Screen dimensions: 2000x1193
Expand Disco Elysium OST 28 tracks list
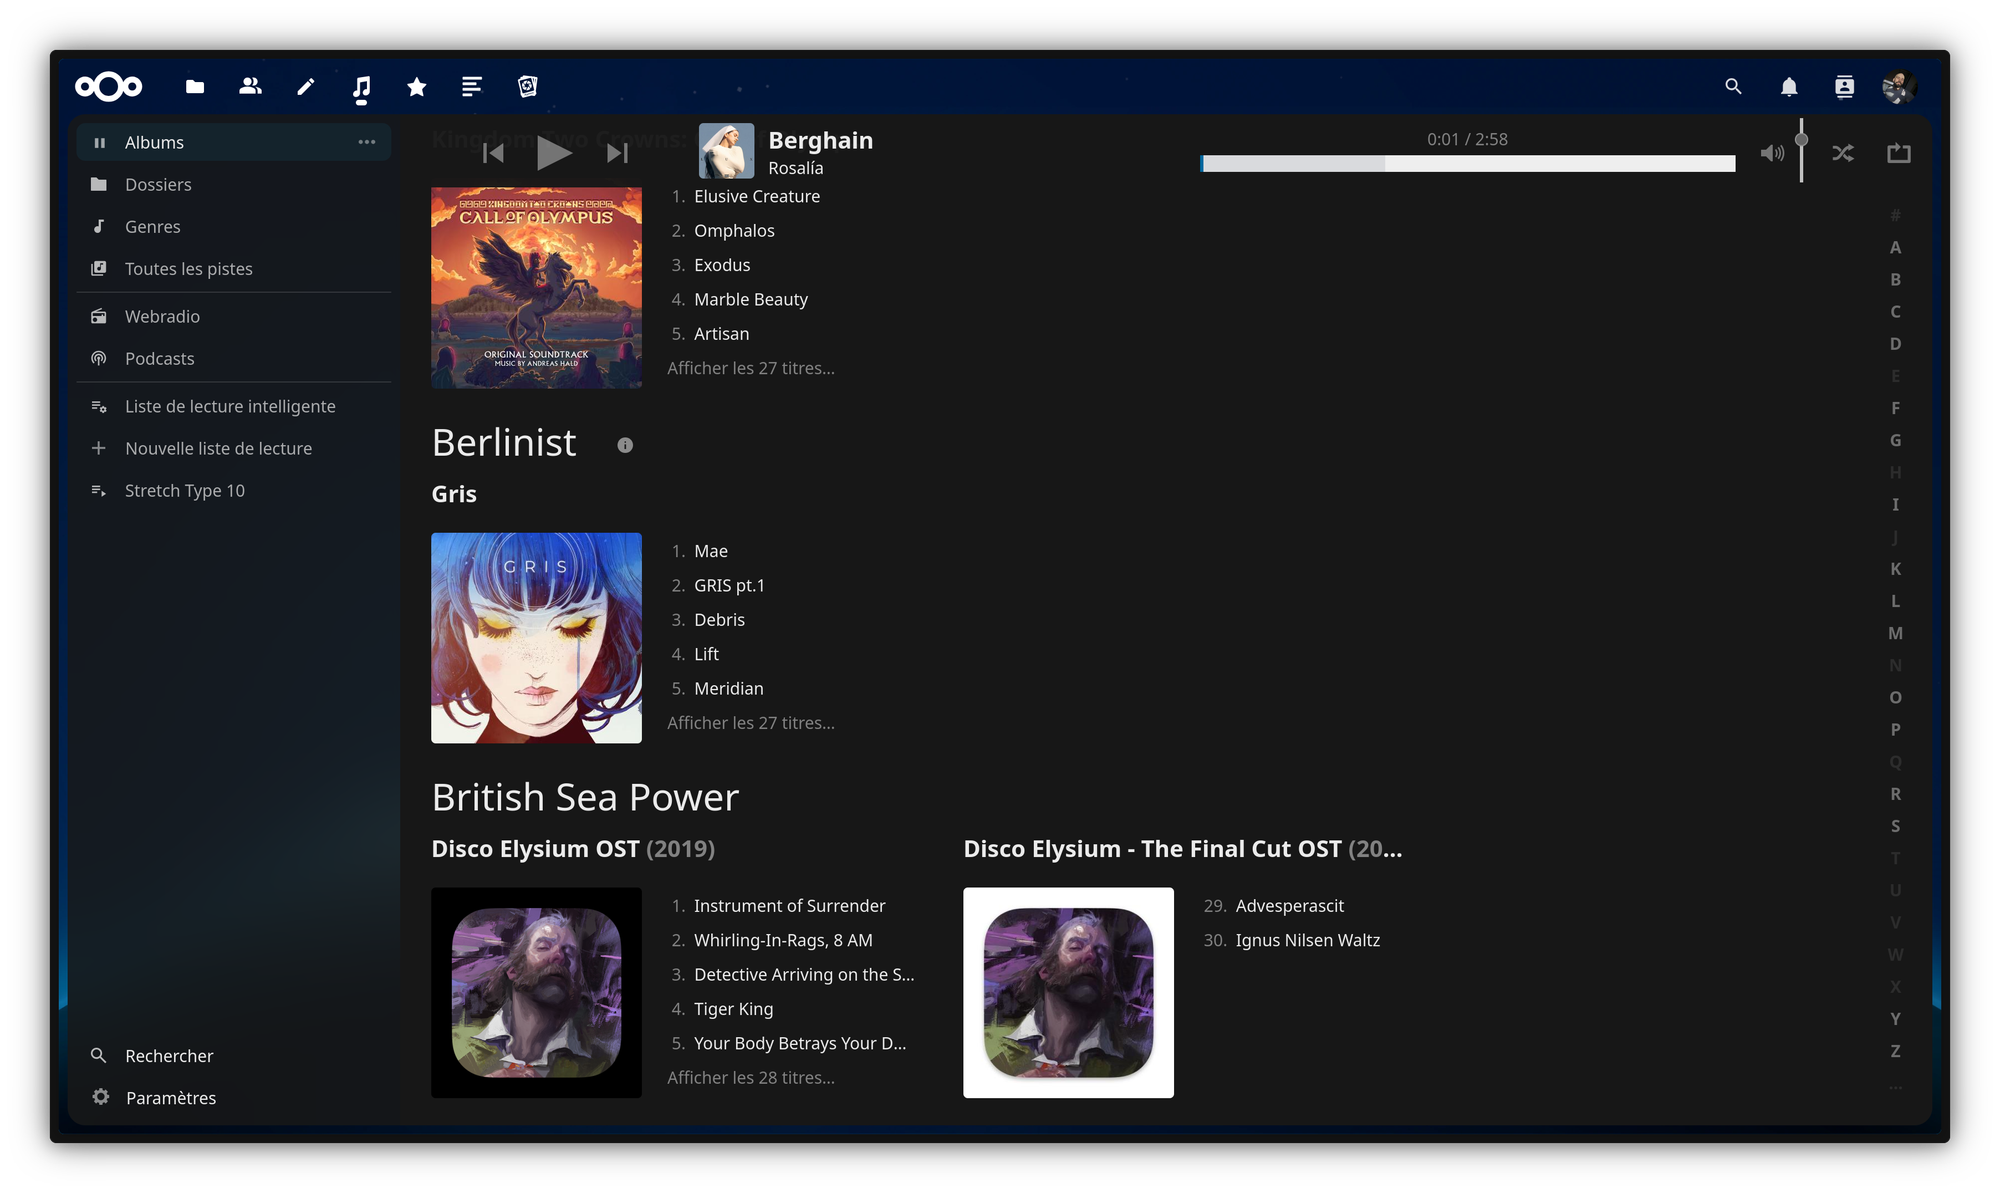tap(750, 1078)
